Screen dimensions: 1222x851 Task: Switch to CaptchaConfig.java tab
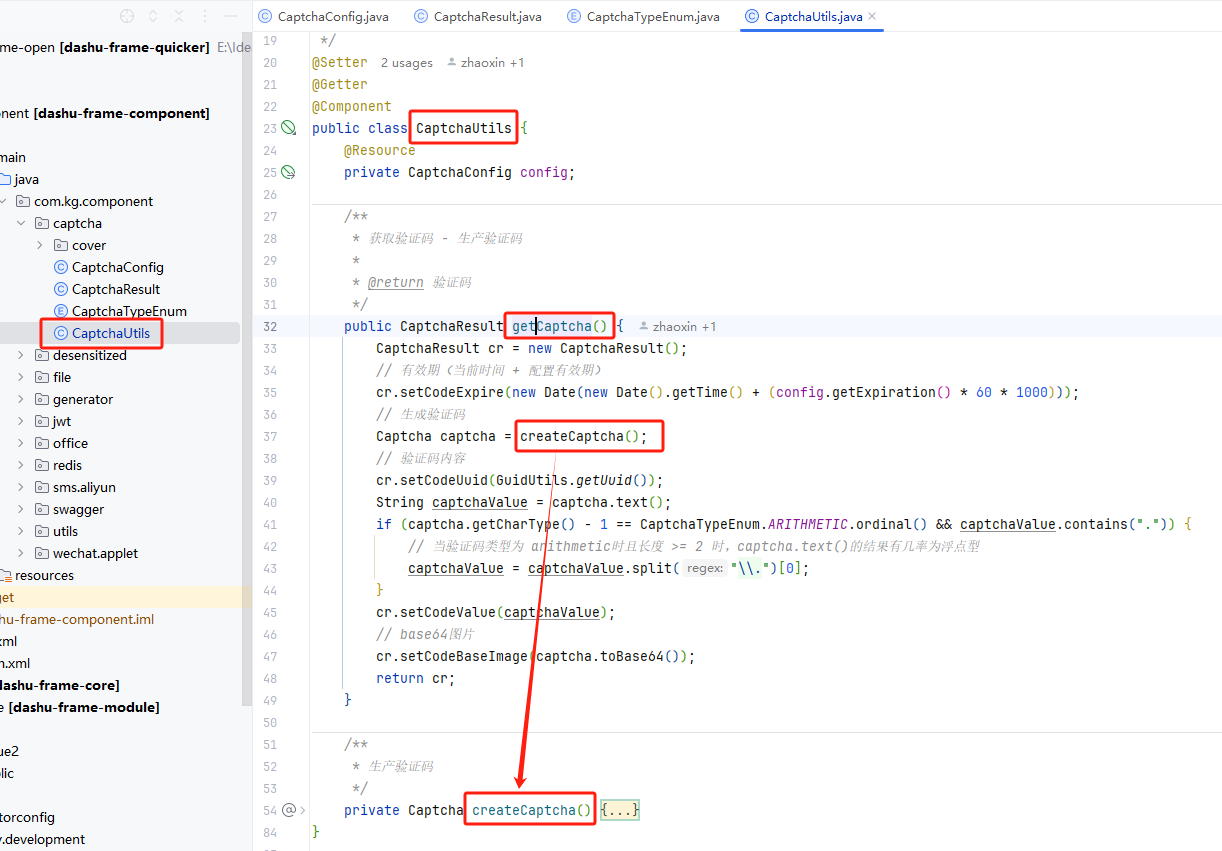[x=323, y=16]
